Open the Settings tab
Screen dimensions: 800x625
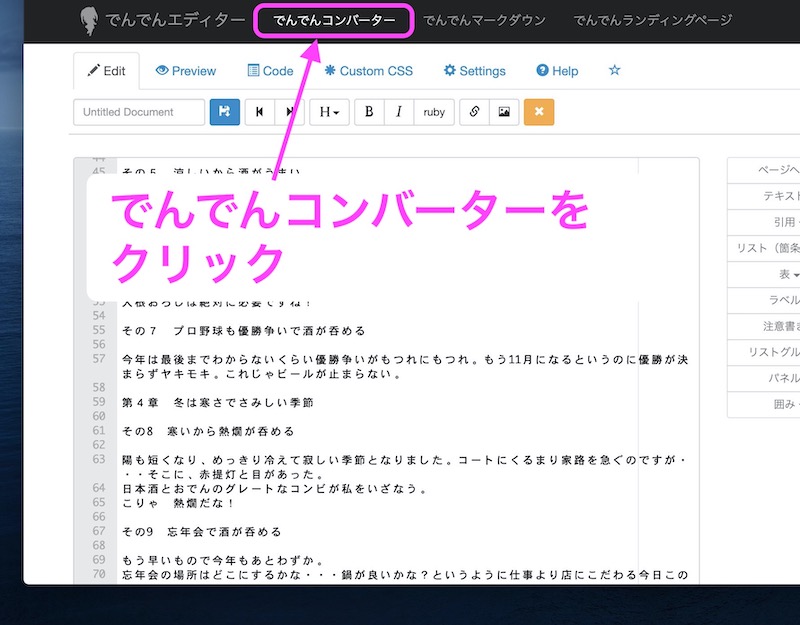pyautogui.click(x=474, y=71)
